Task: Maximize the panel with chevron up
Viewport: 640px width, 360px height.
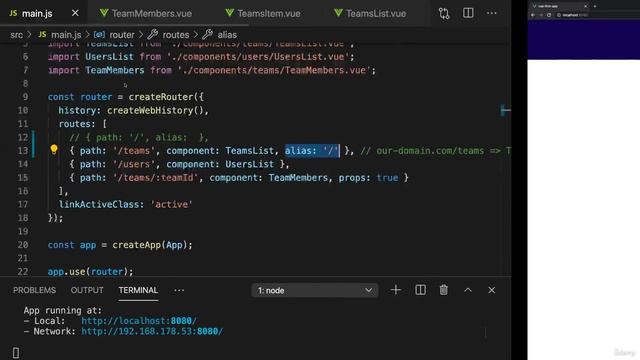Action: (x=468, y=290)
